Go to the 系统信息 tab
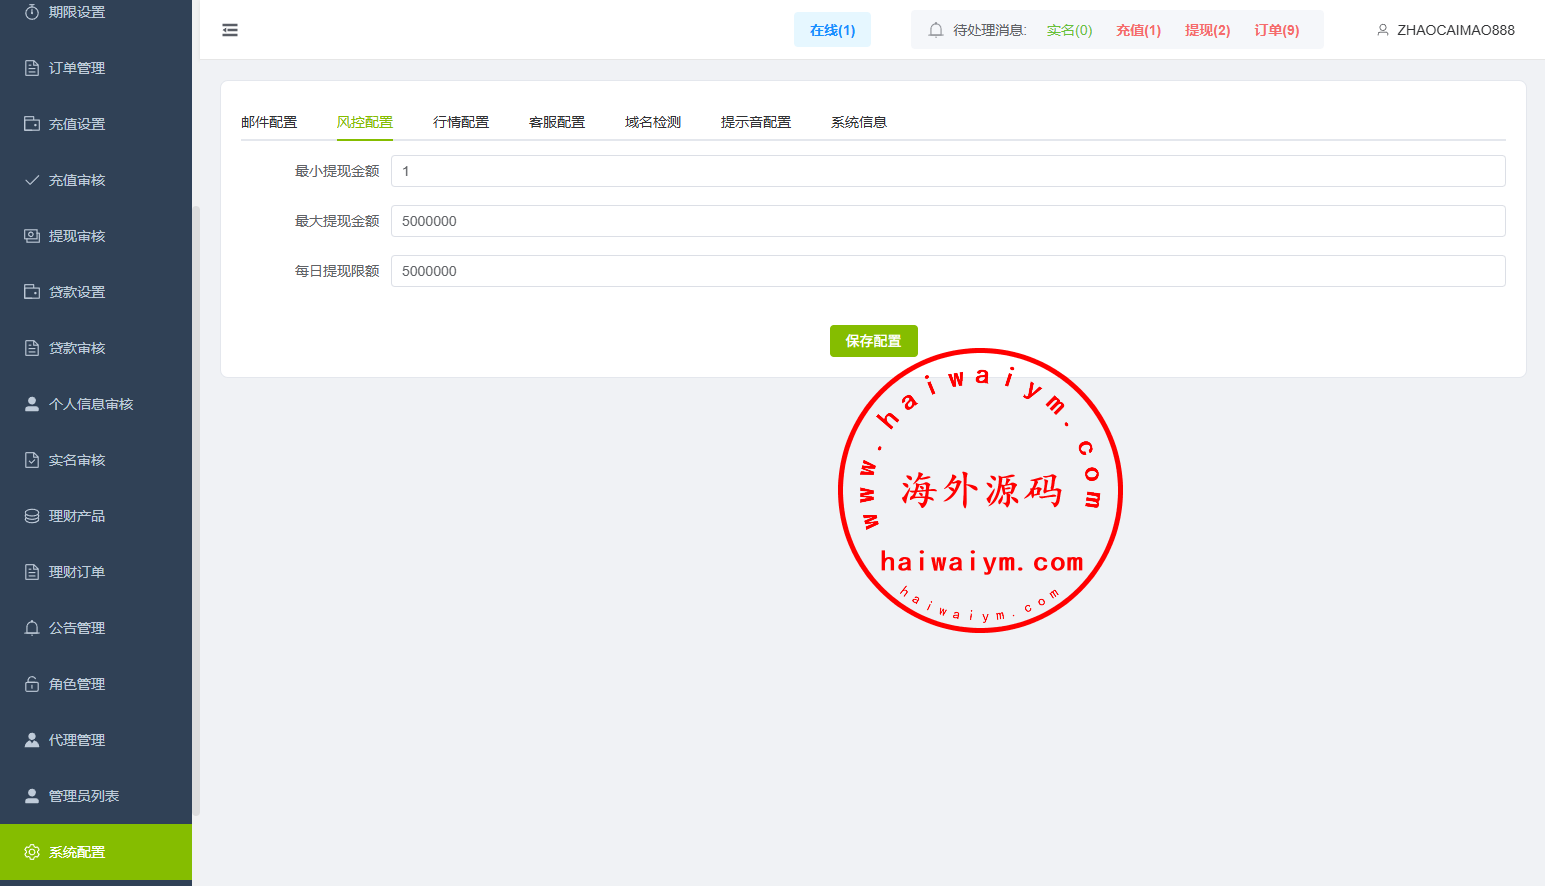The height and width of the screenshot is (886, 1545). (x=859, y=122)
